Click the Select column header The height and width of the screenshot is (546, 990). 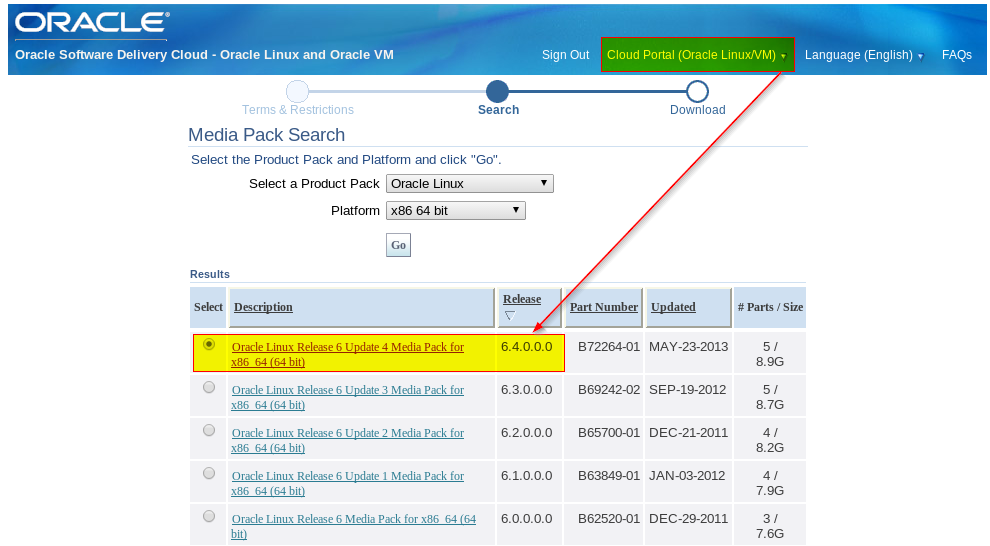[x=208, y=307]
